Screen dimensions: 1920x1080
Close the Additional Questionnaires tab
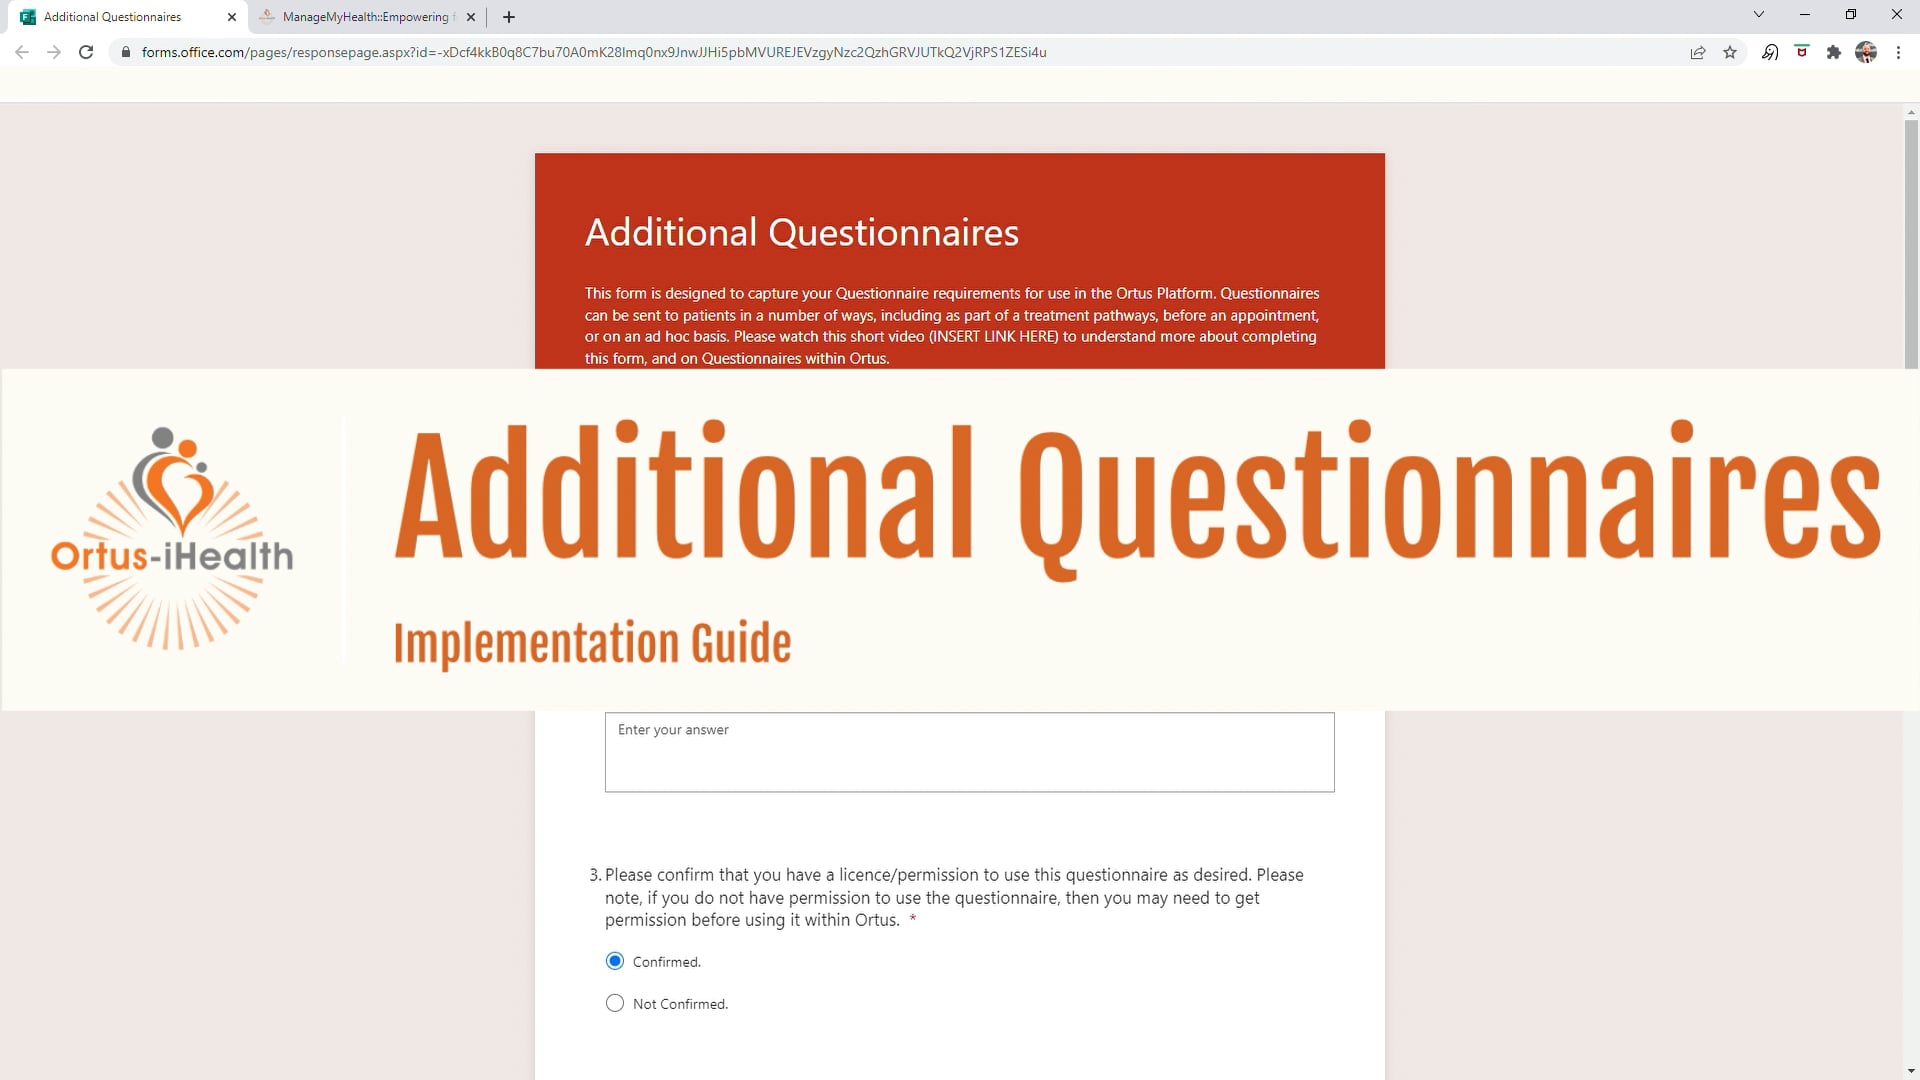232,17
